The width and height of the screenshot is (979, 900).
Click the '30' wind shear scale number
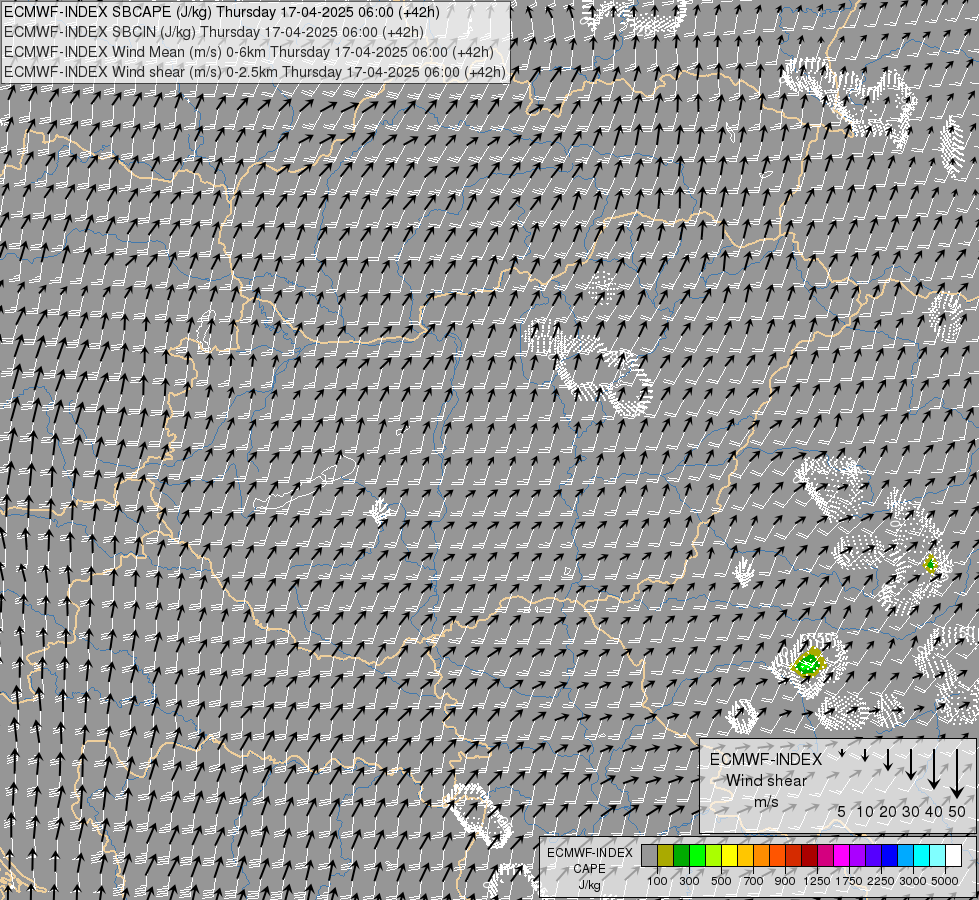tap(911, 811)
